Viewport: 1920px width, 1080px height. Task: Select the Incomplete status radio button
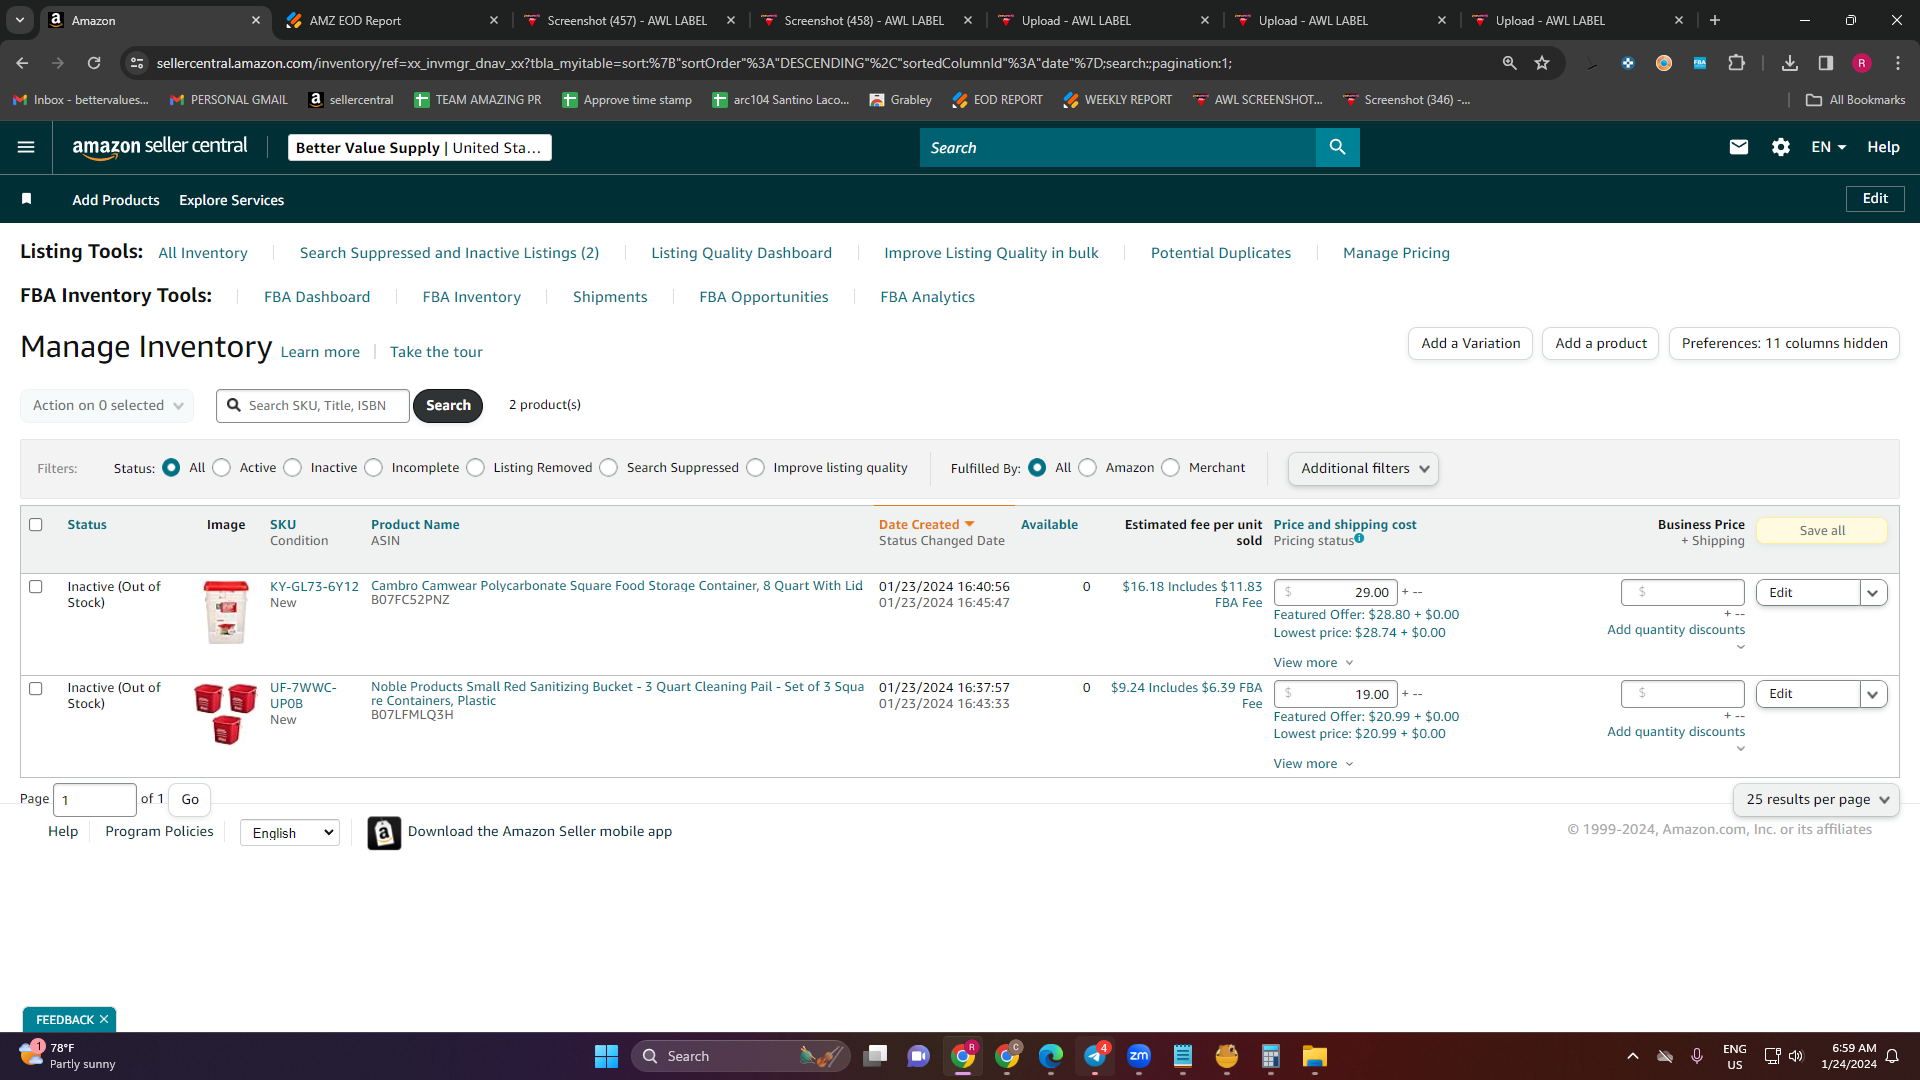click(x=374, y=468)
